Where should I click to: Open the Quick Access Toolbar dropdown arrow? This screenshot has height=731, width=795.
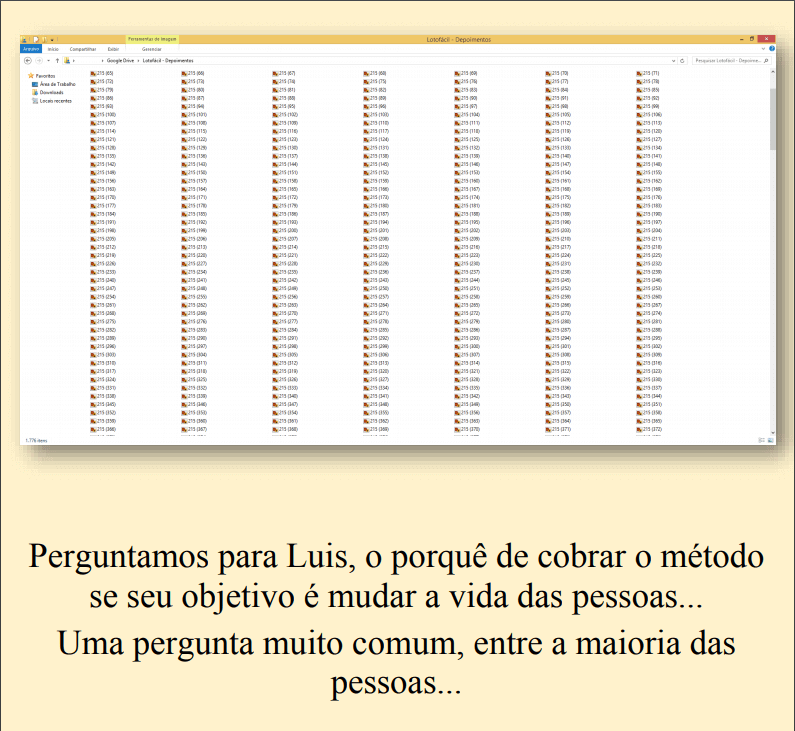[x=53, y=40]
